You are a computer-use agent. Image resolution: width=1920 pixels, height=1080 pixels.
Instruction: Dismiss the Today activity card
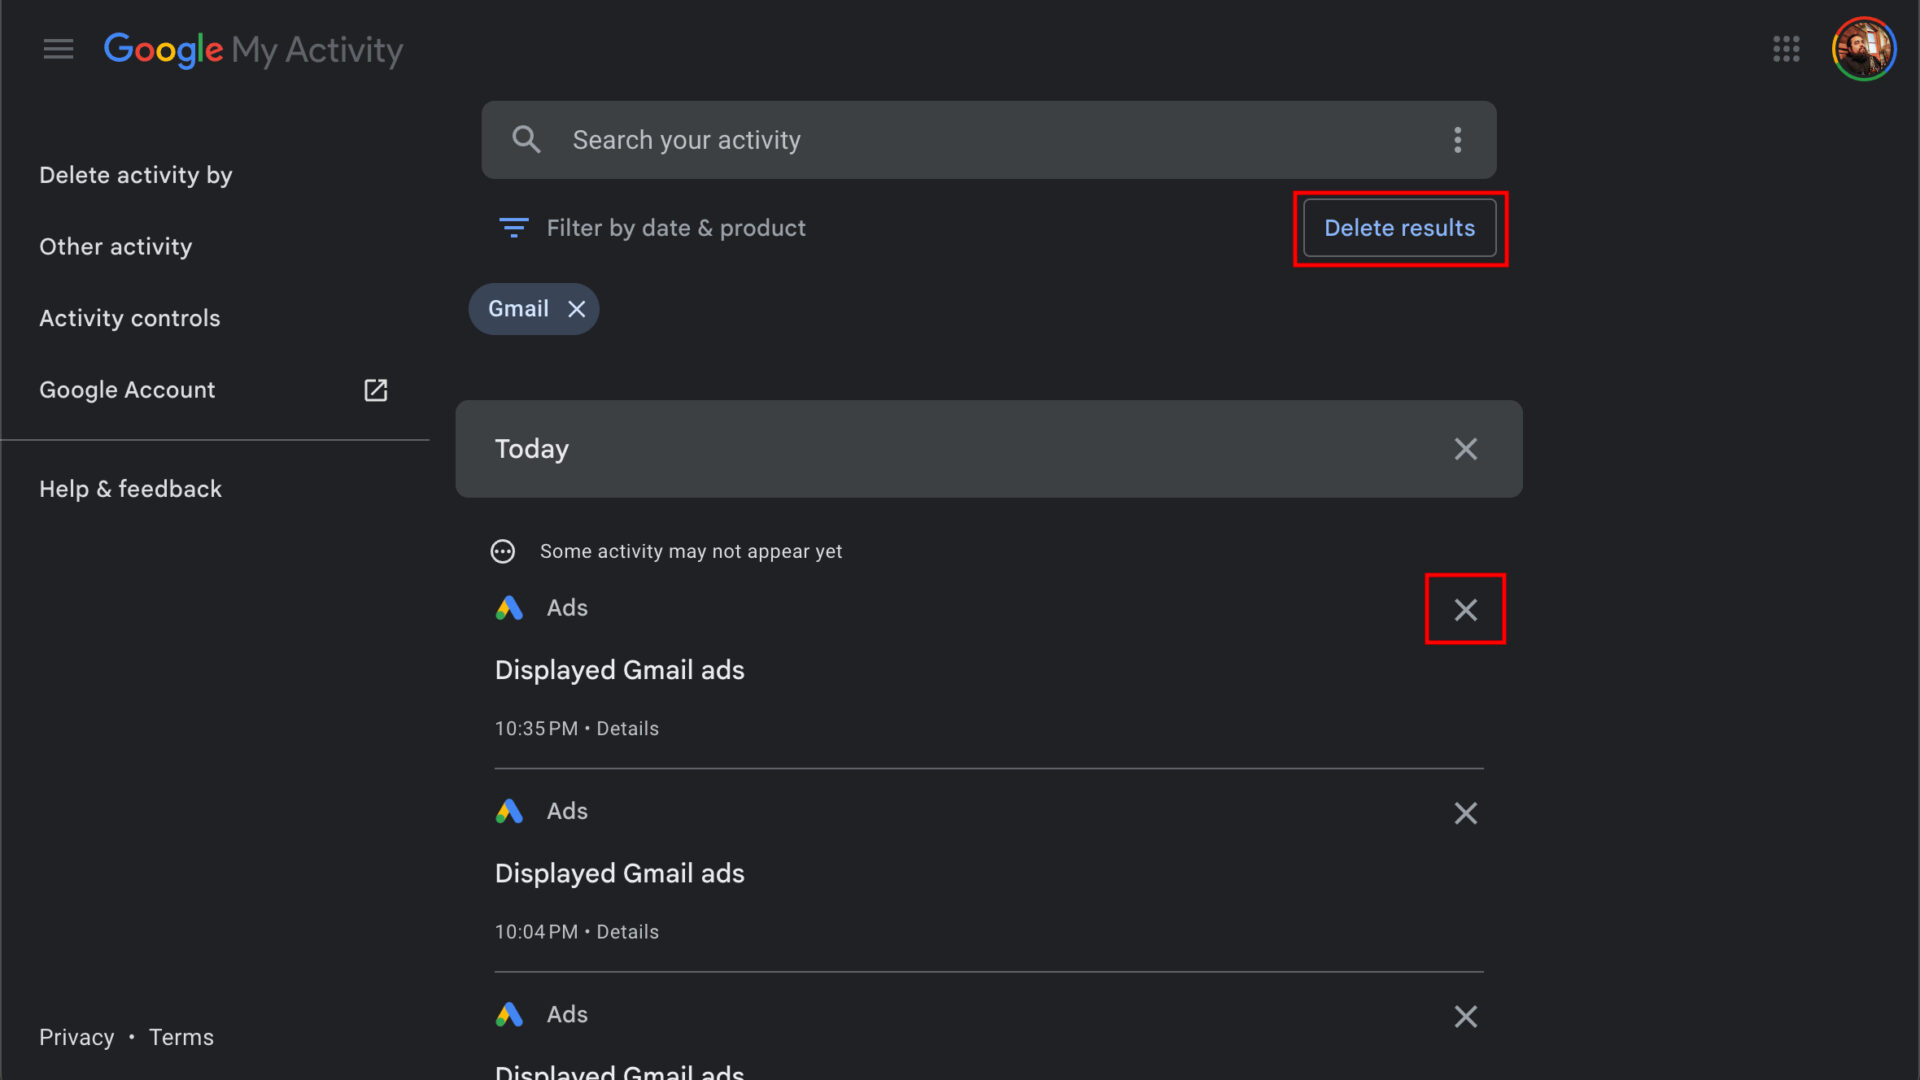(x=1465, y=449)
